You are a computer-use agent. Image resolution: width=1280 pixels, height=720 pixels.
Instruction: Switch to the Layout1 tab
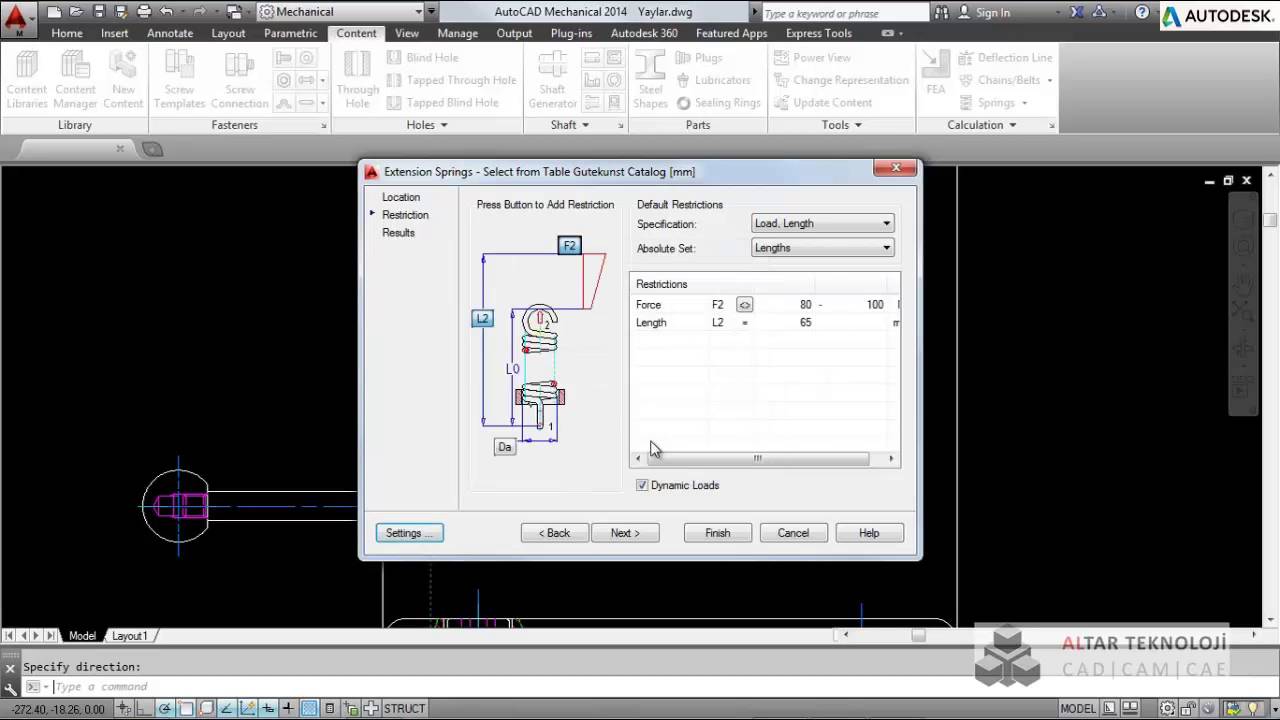129,636
